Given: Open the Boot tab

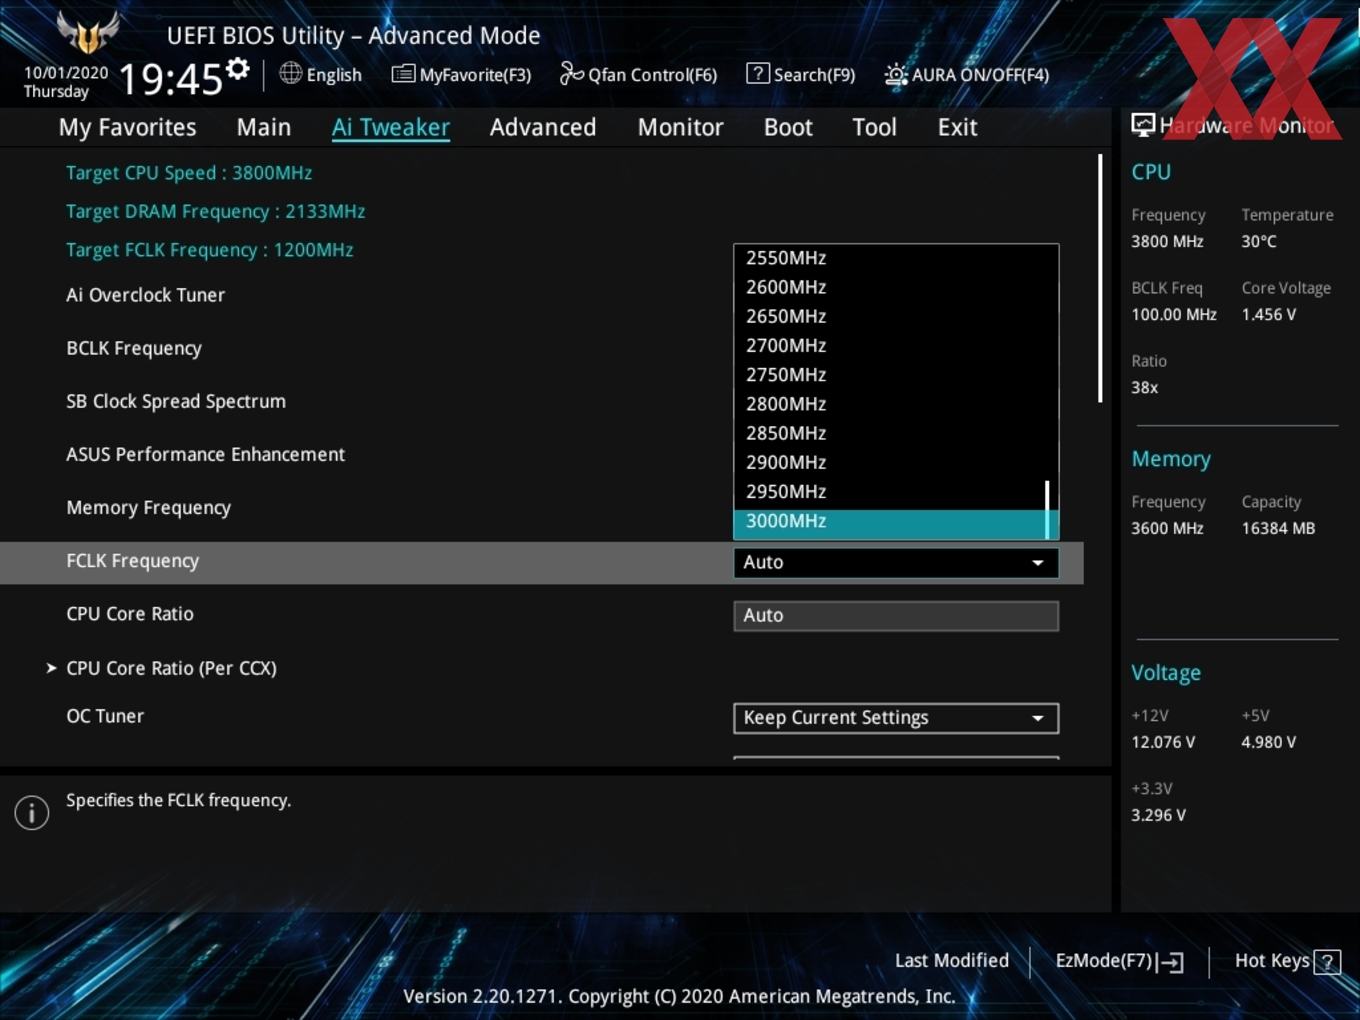Looking at the screenshot, I should 788,127.
